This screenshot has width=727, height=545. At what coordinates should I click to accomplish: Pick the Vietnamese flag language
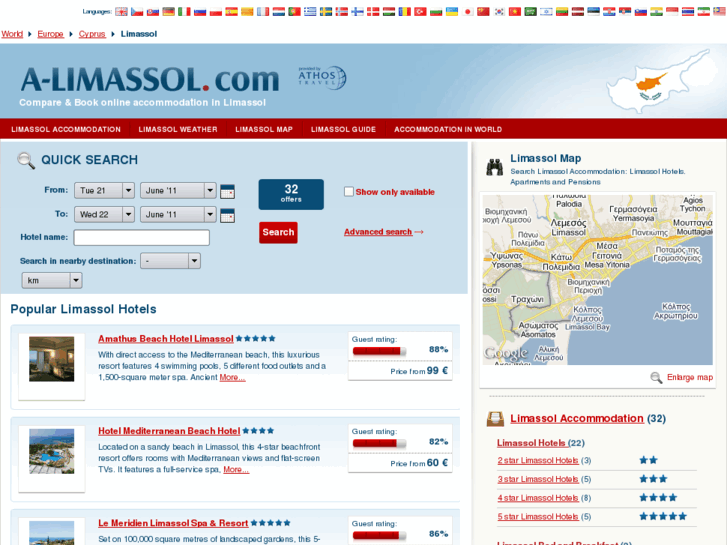tap(515, 12)
